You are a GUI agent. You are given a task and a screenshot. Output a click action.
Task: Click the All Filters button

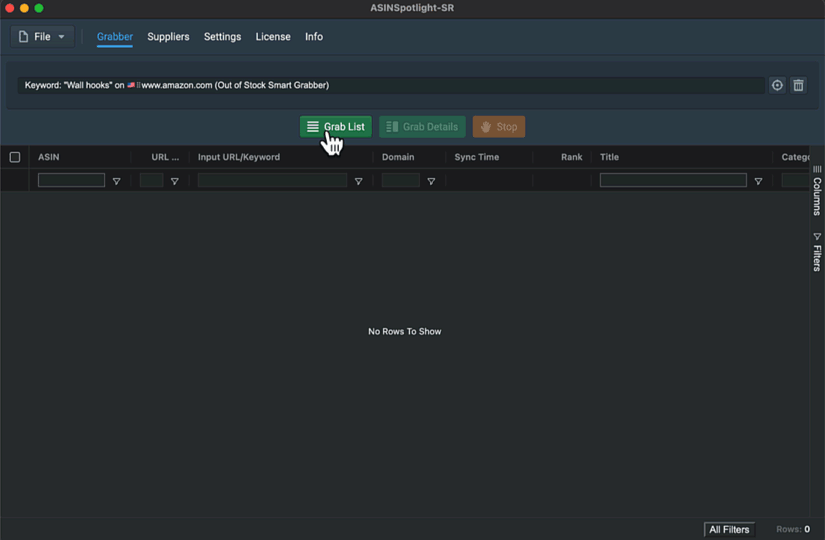pyautogui.click(x=729, y=529)
